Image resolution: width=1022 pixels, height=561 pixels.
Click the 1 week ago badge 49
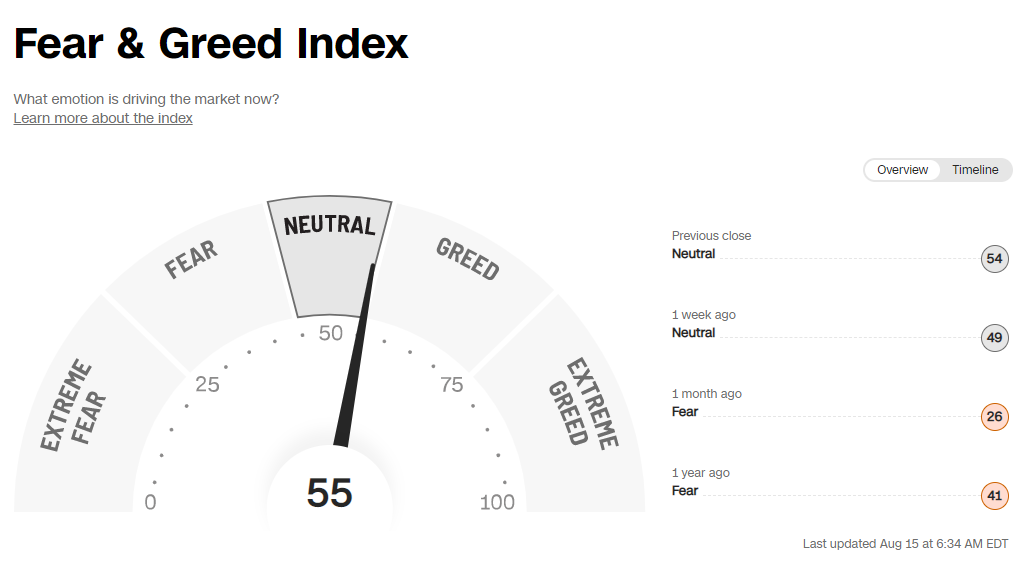[x=994, y=338]
